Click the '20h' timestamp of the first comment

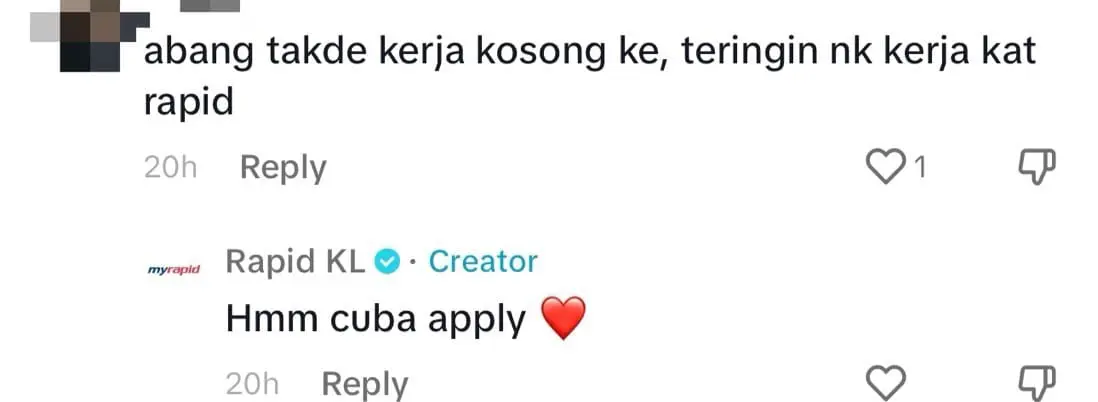(x=169, y=168)
